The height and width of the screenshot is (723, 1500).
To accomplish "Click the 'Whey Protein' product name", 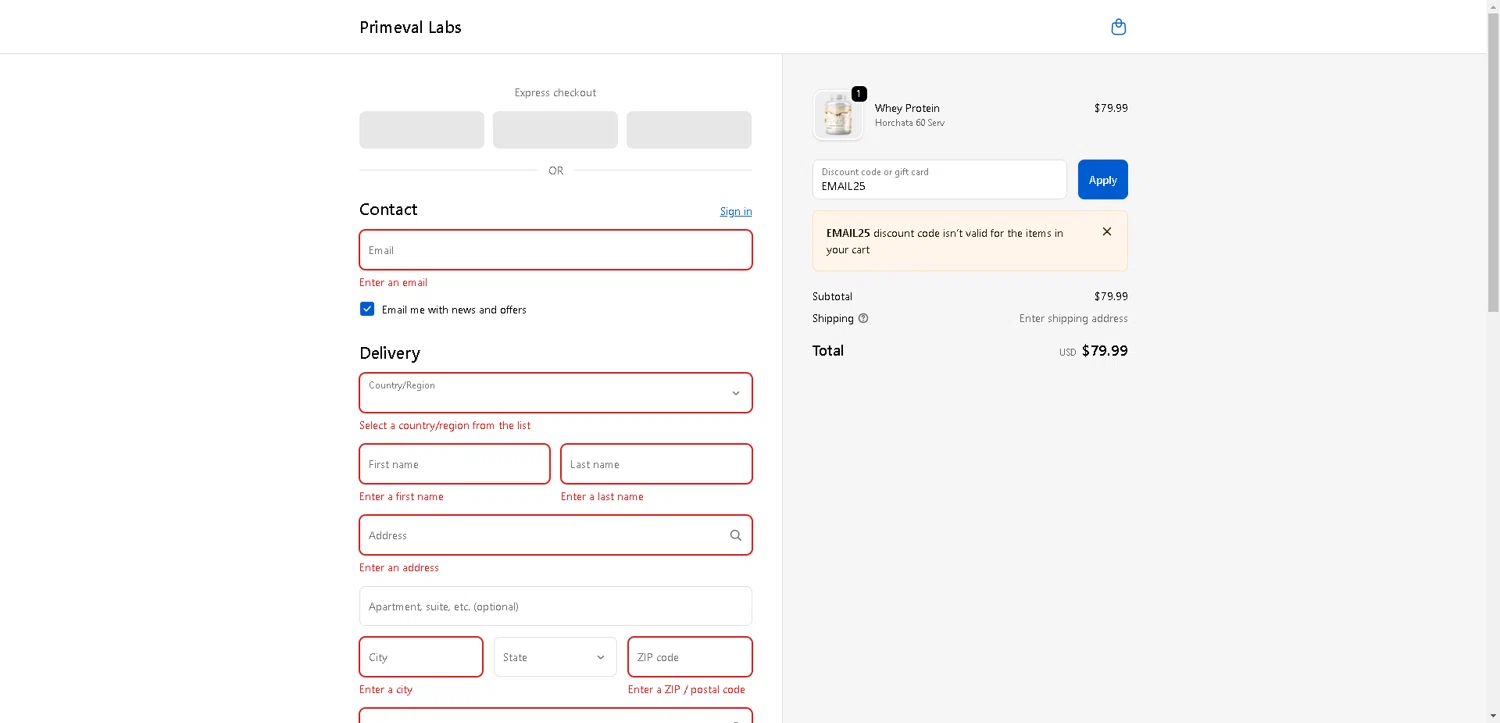I will click(x=907, y=108).
